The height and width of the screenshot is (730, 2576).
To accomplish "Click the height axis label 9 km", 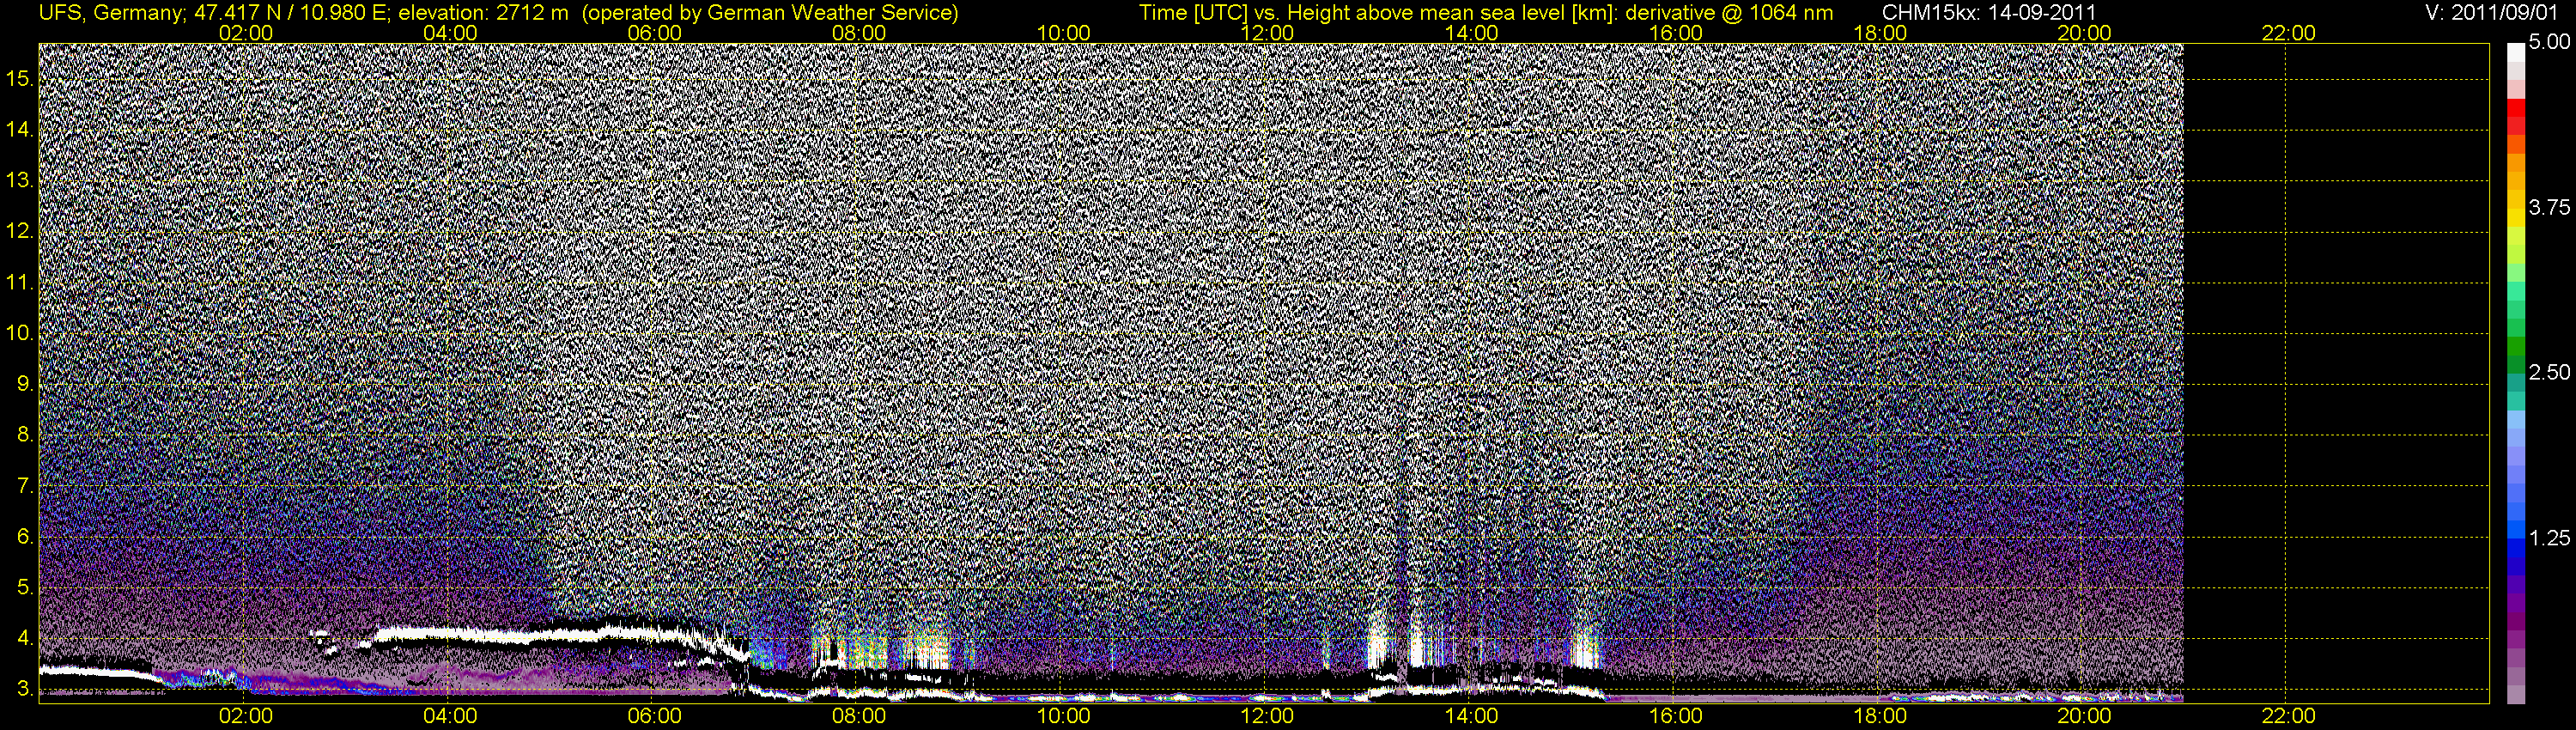I will tap(25, 385).
